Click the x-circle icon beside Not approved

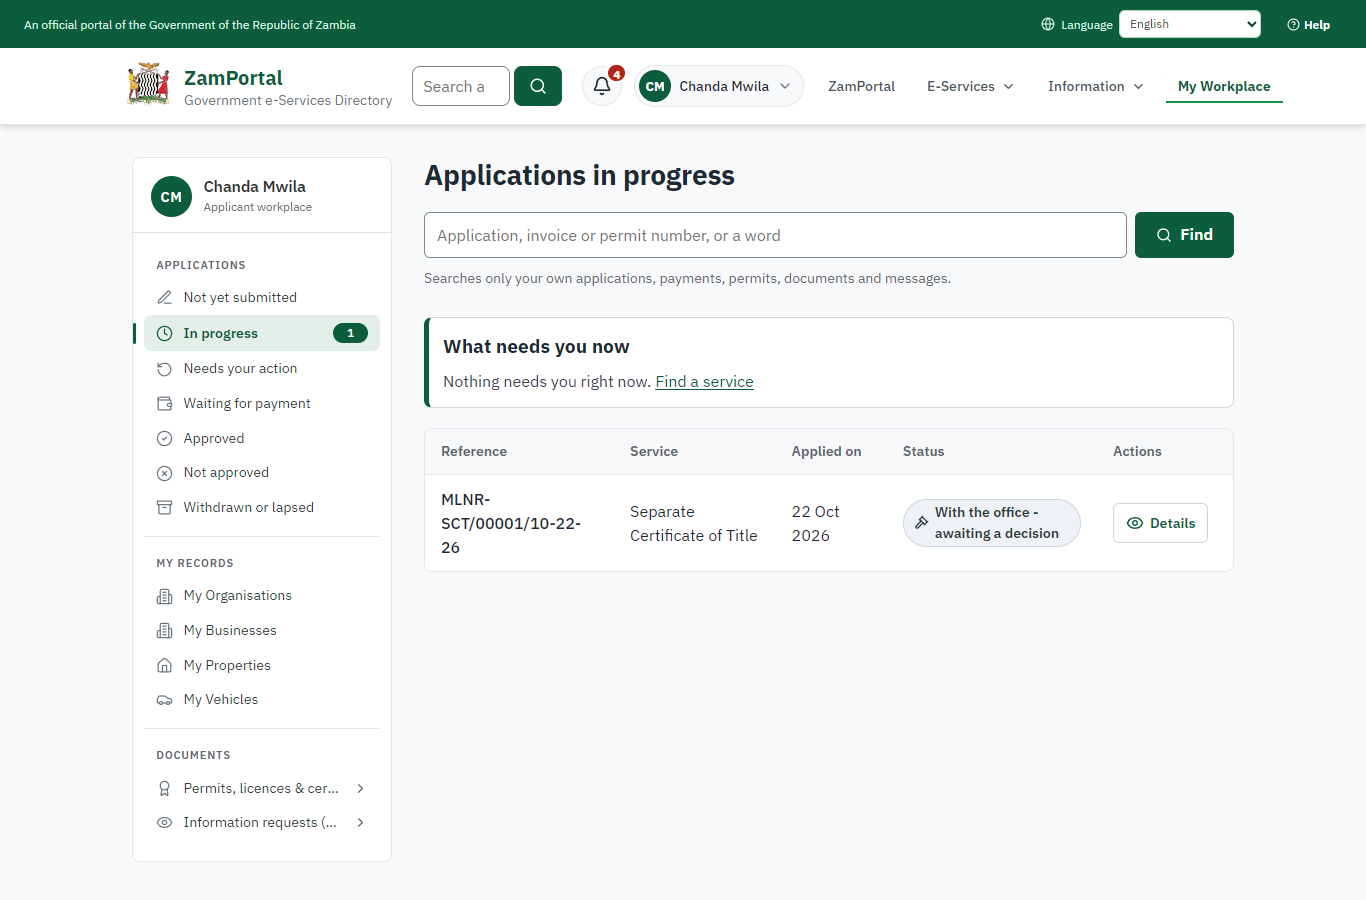click(165, 473)
